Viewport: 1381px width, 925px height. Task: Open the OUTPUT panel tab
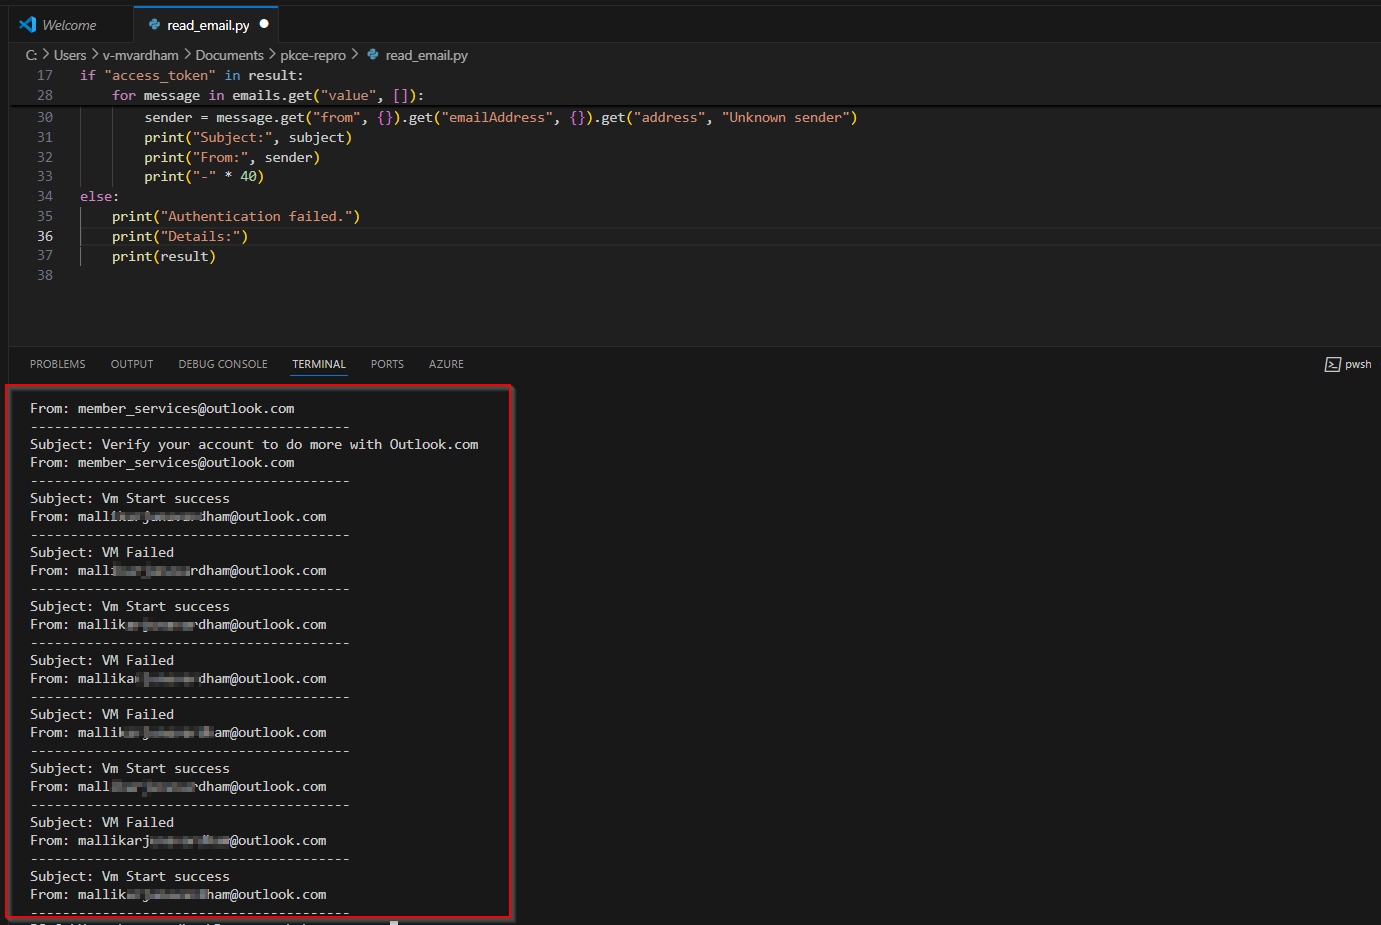click(132, 364)
